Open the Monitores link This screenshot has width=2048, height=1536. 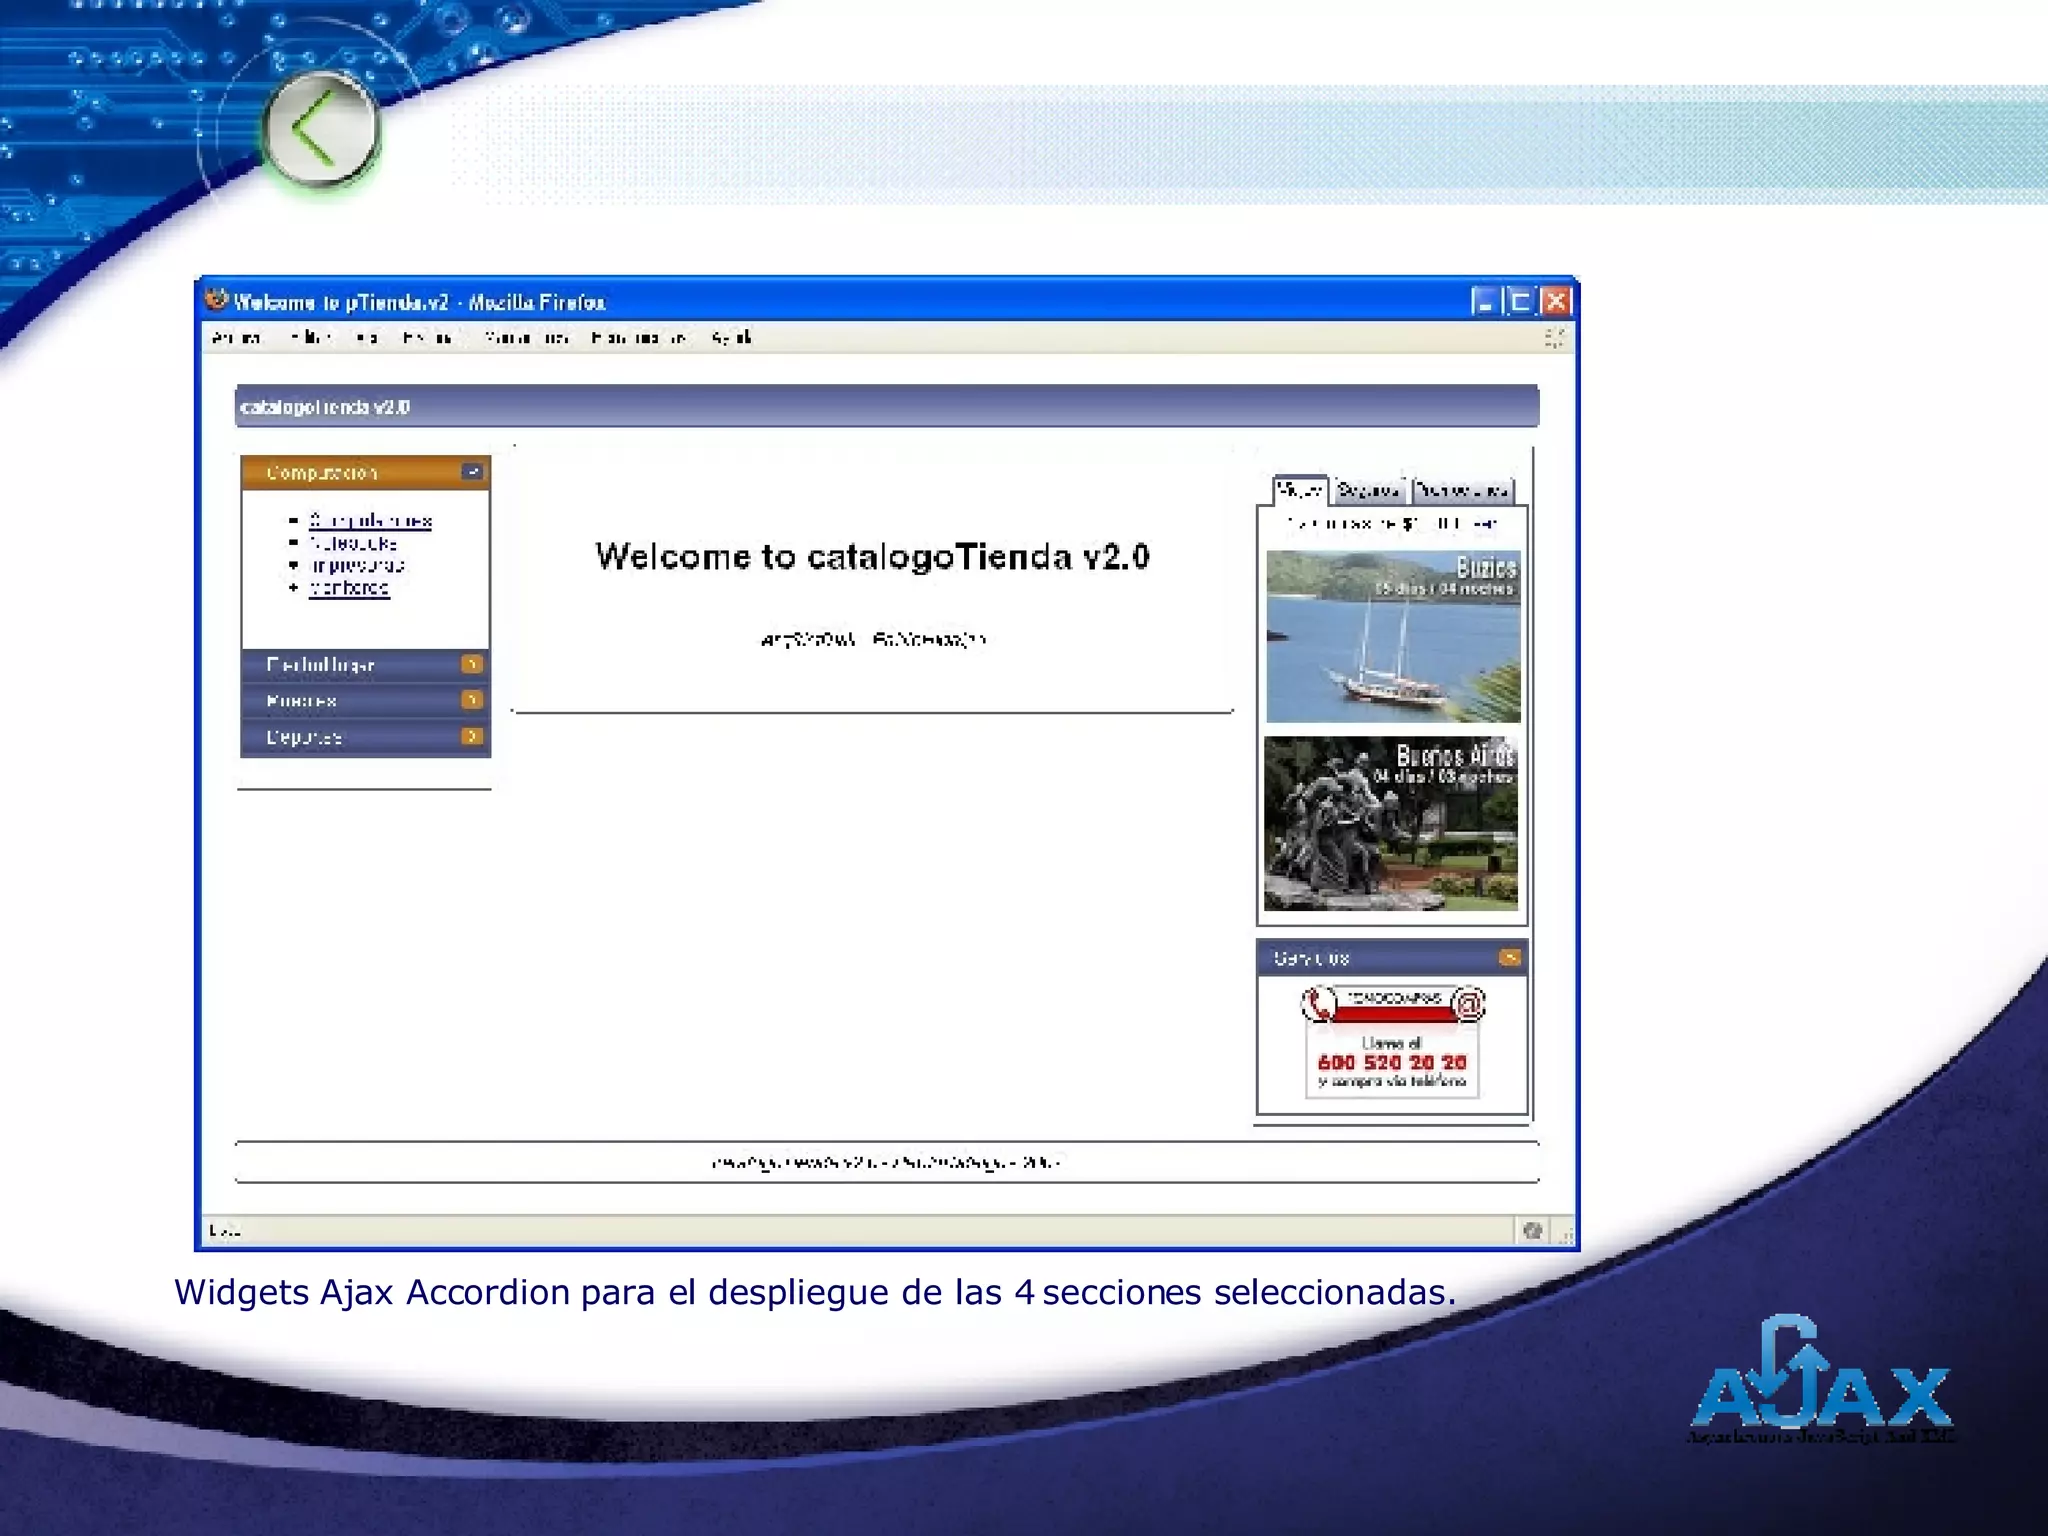pyautogui.click(x=349, y=588)
